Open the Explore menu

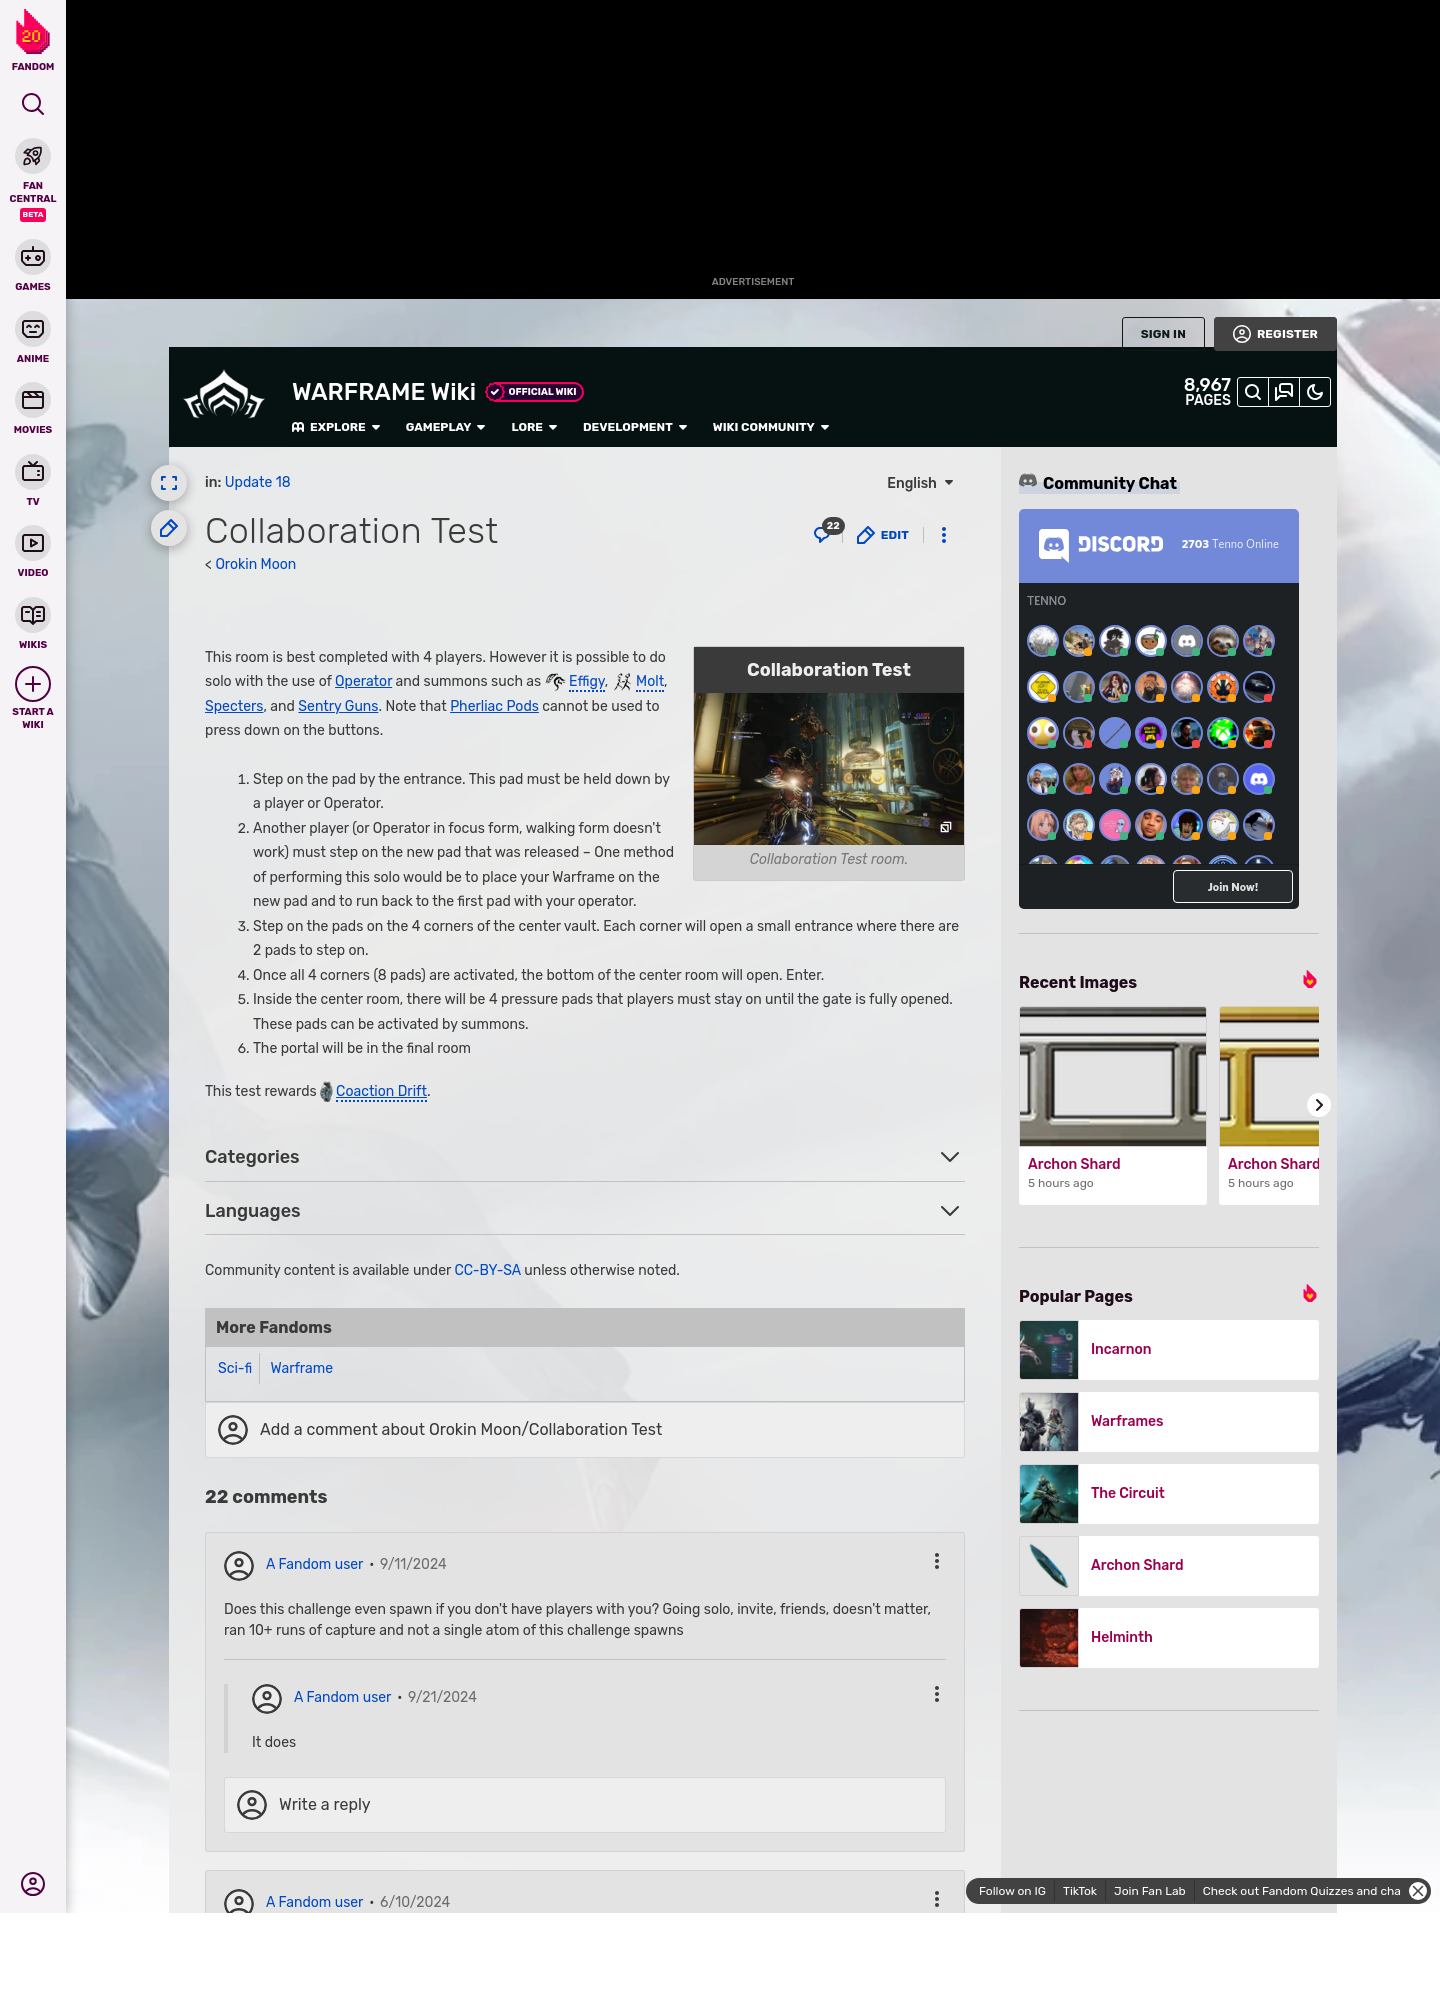[336, 427]
